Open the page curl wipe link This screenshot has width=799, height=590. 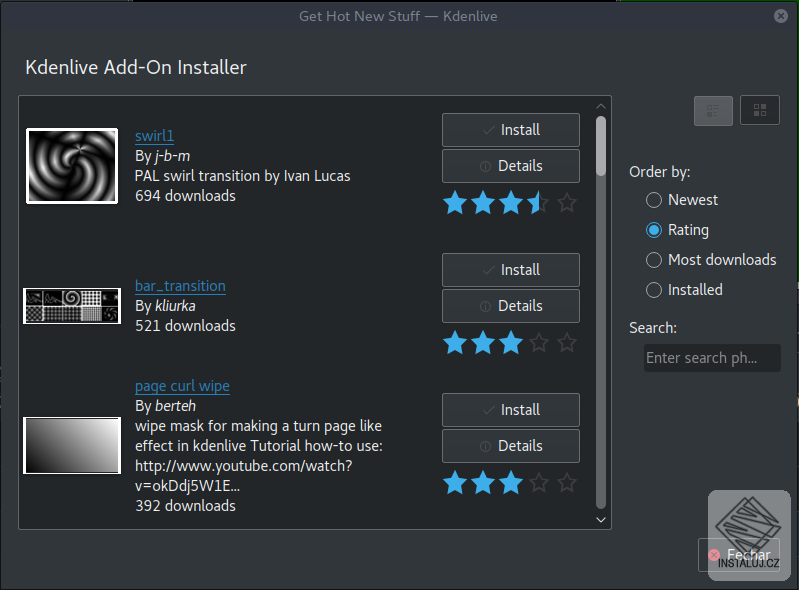point(182,386)
